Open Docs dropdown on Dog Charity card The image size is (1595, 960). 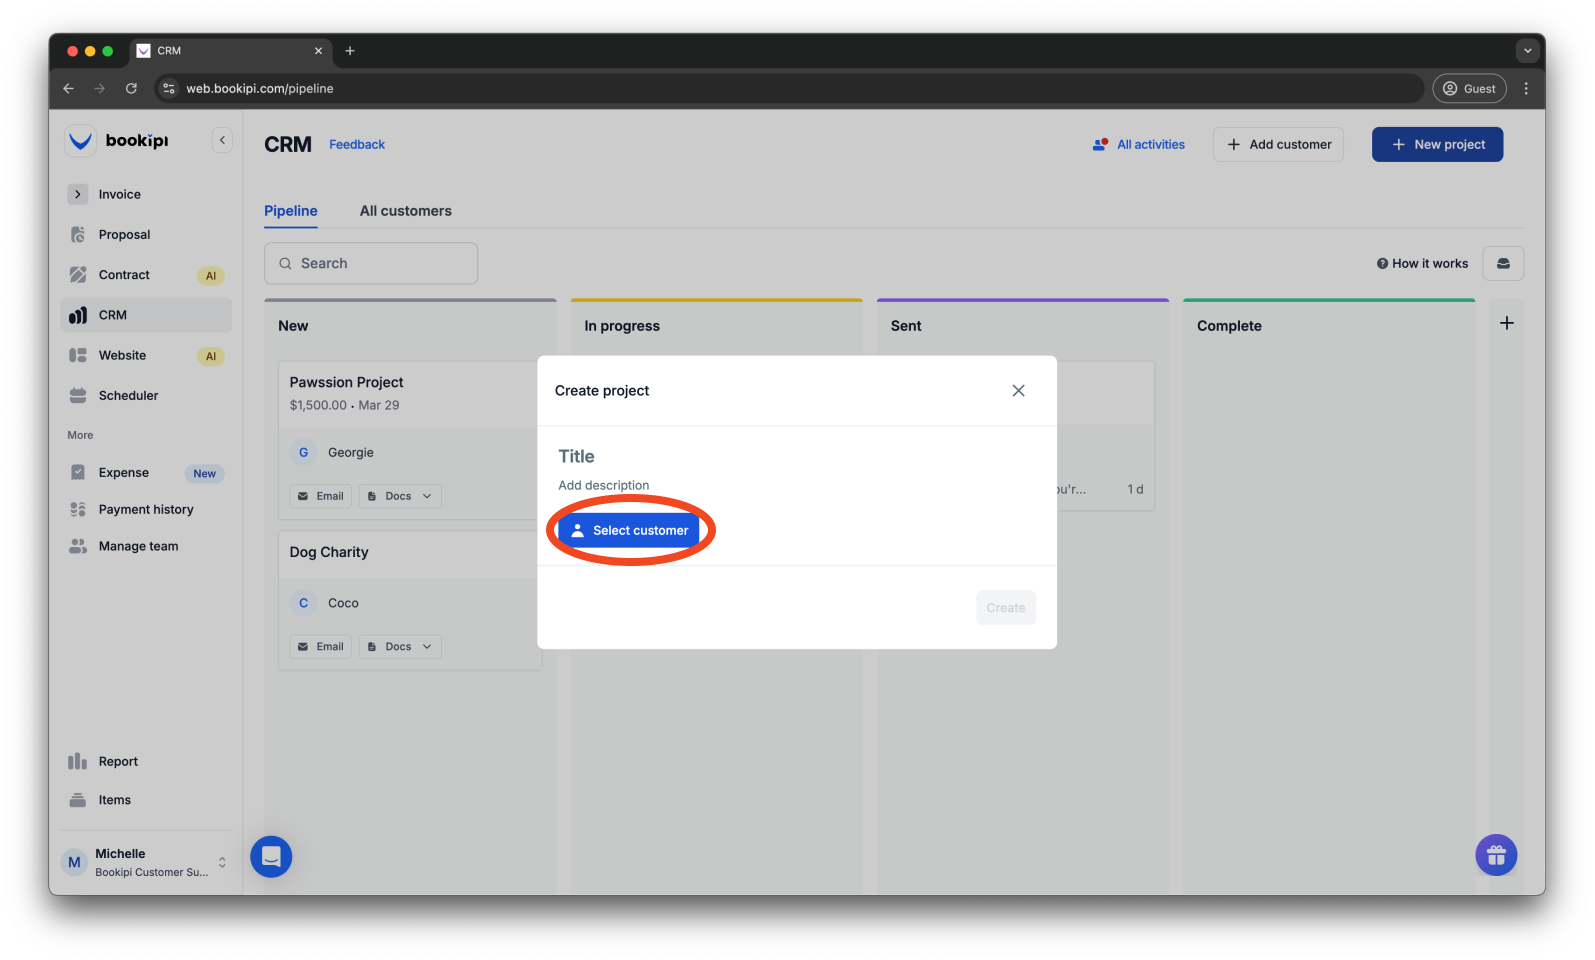coord(400,647)
